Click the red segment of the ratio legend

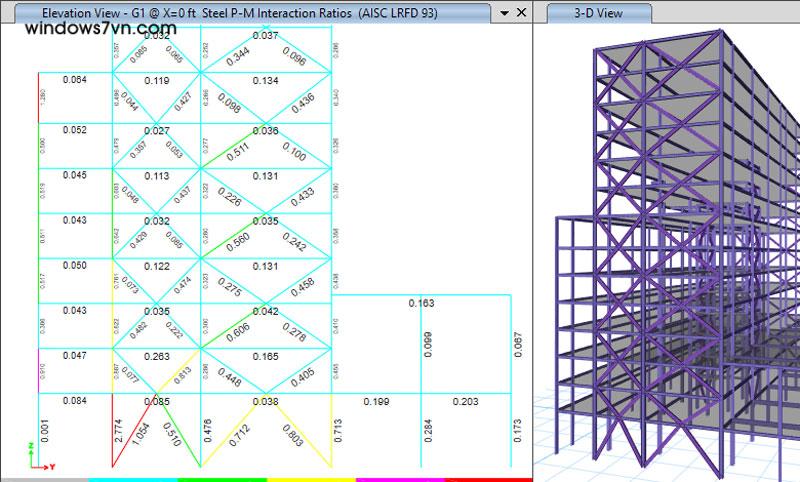pos(488,479)
